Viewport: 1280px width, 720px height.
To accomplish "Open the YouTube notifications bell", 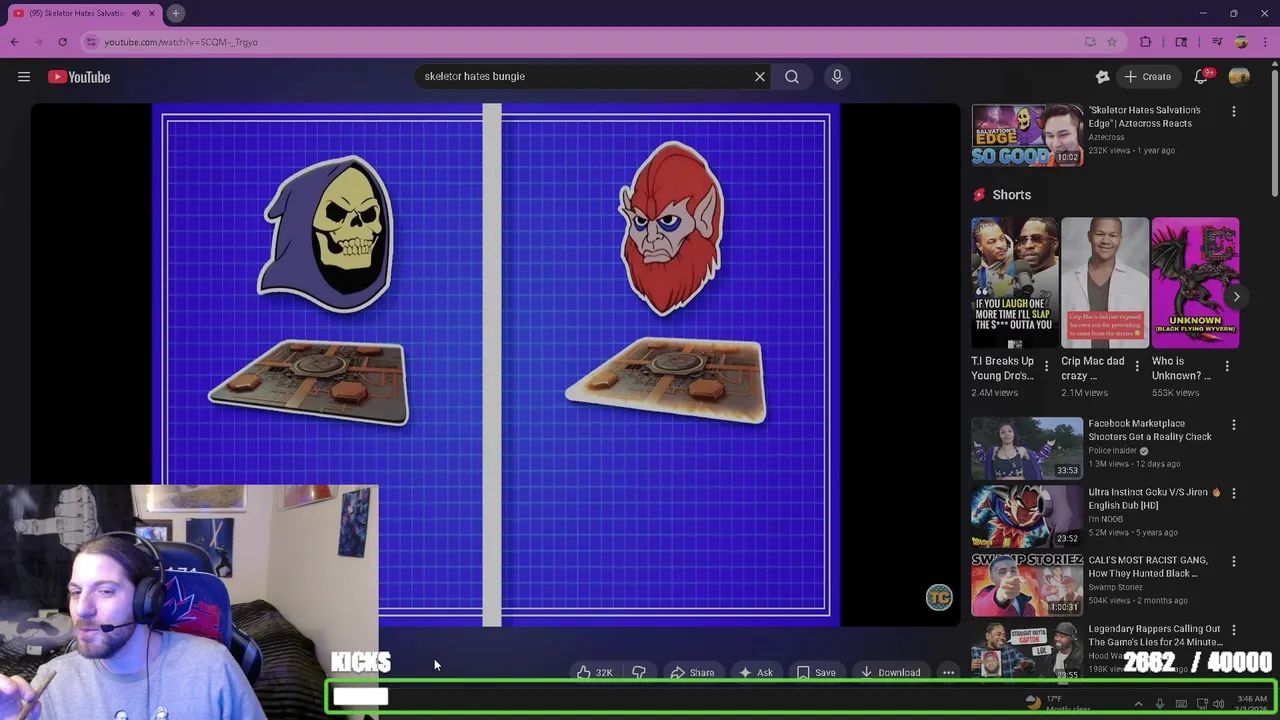I will click(1202, 76).
